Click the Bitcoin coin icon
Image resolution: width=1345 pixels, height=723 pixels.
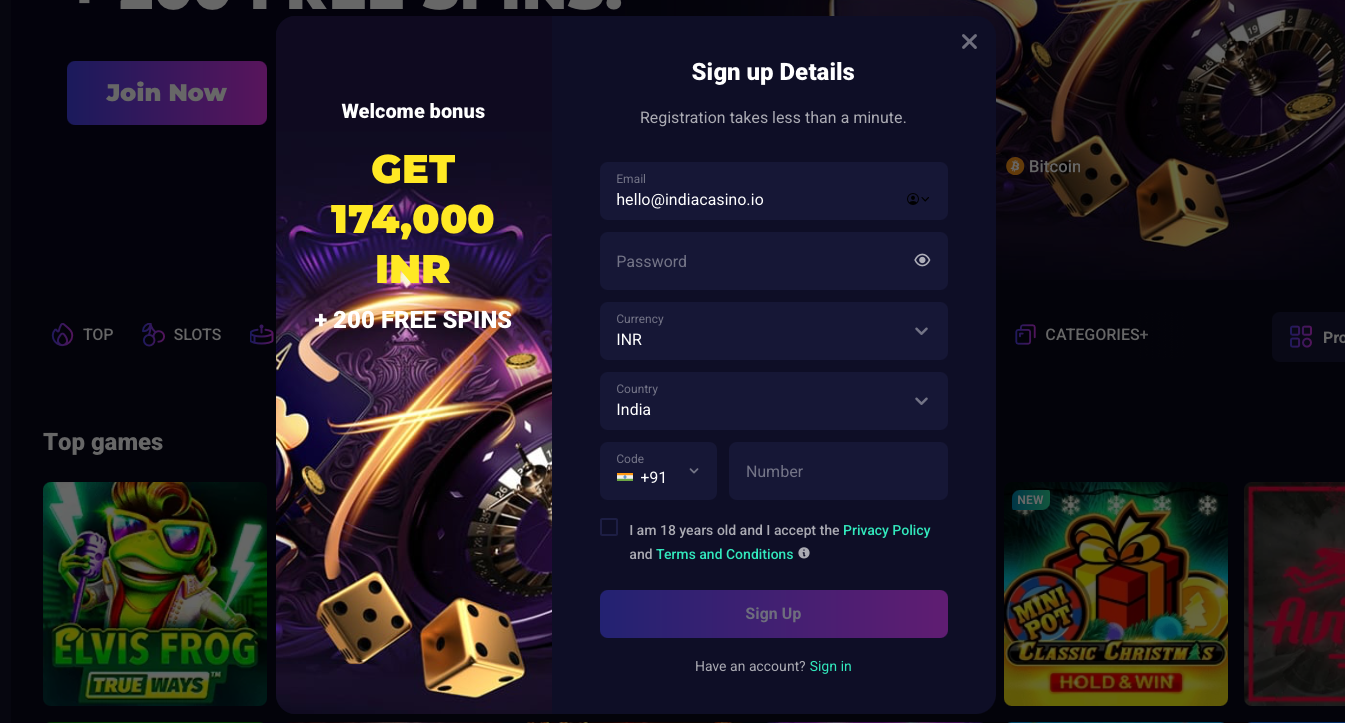click(x=1015, y=166)
